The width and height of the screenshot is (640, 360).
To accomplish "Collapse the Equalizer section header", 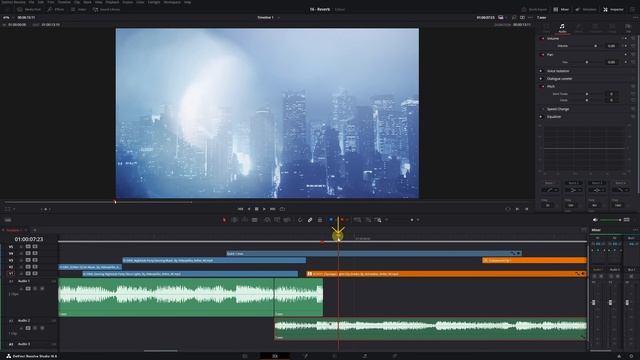I will point(554,117).
